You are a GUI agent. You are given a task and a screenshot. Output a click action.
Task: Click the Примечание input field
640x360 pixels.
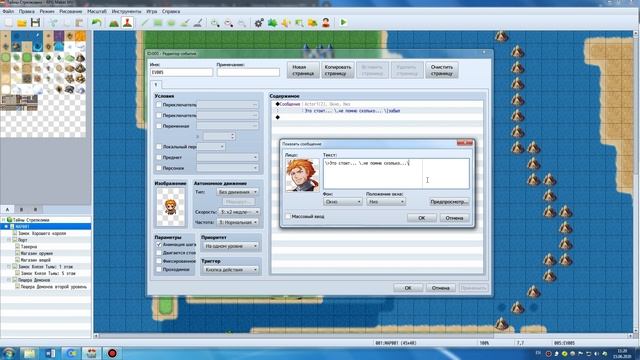point(248,72)
